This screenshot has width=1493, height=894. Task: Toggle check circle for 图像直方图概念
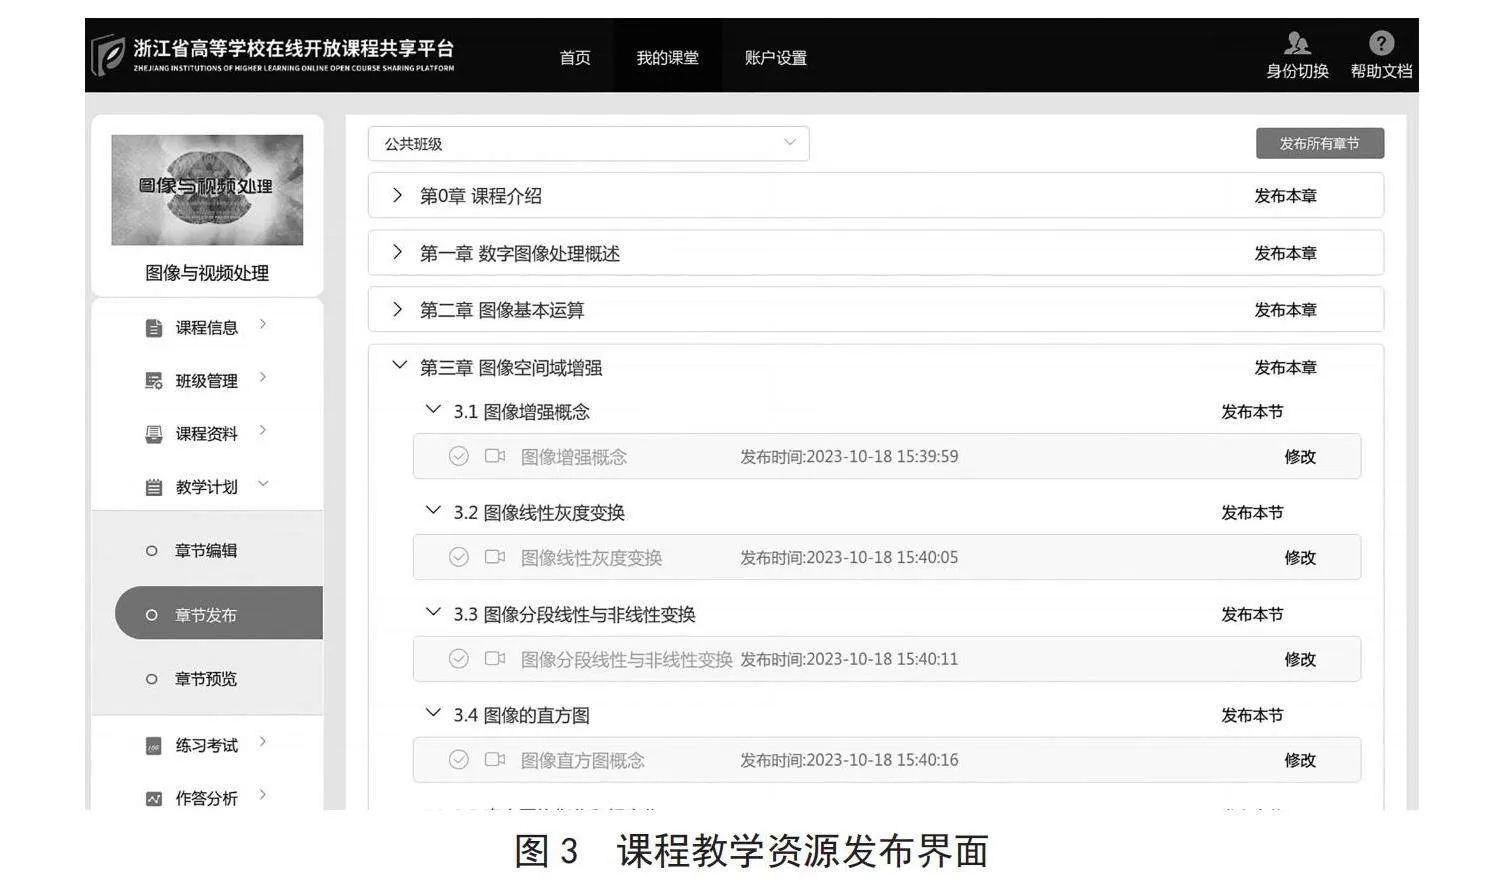459,759
